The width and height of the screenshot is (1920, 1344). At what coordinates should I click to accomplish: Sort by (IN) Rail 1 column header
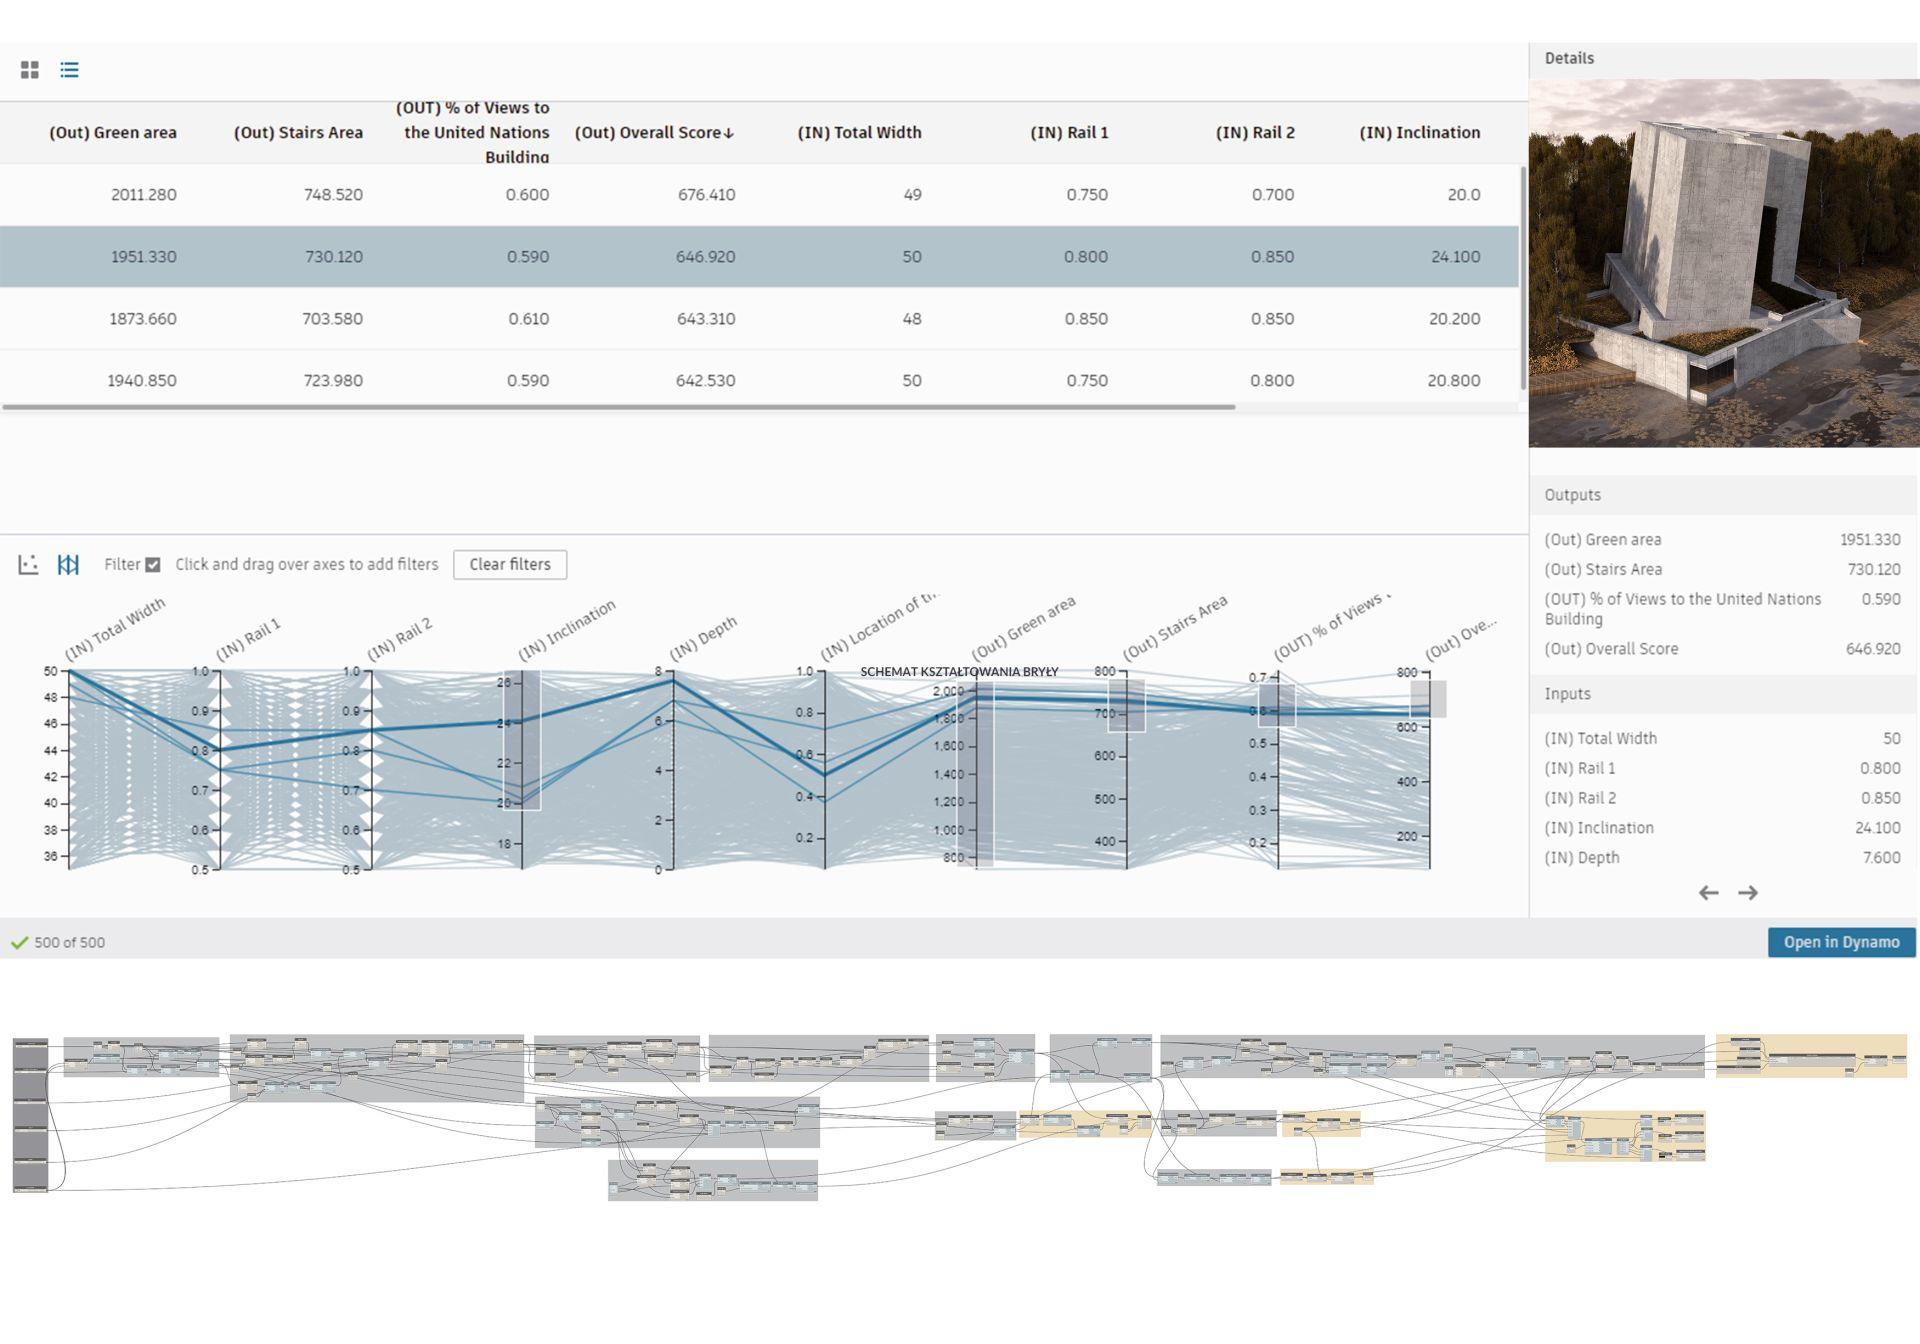[x=1069, y=133]
